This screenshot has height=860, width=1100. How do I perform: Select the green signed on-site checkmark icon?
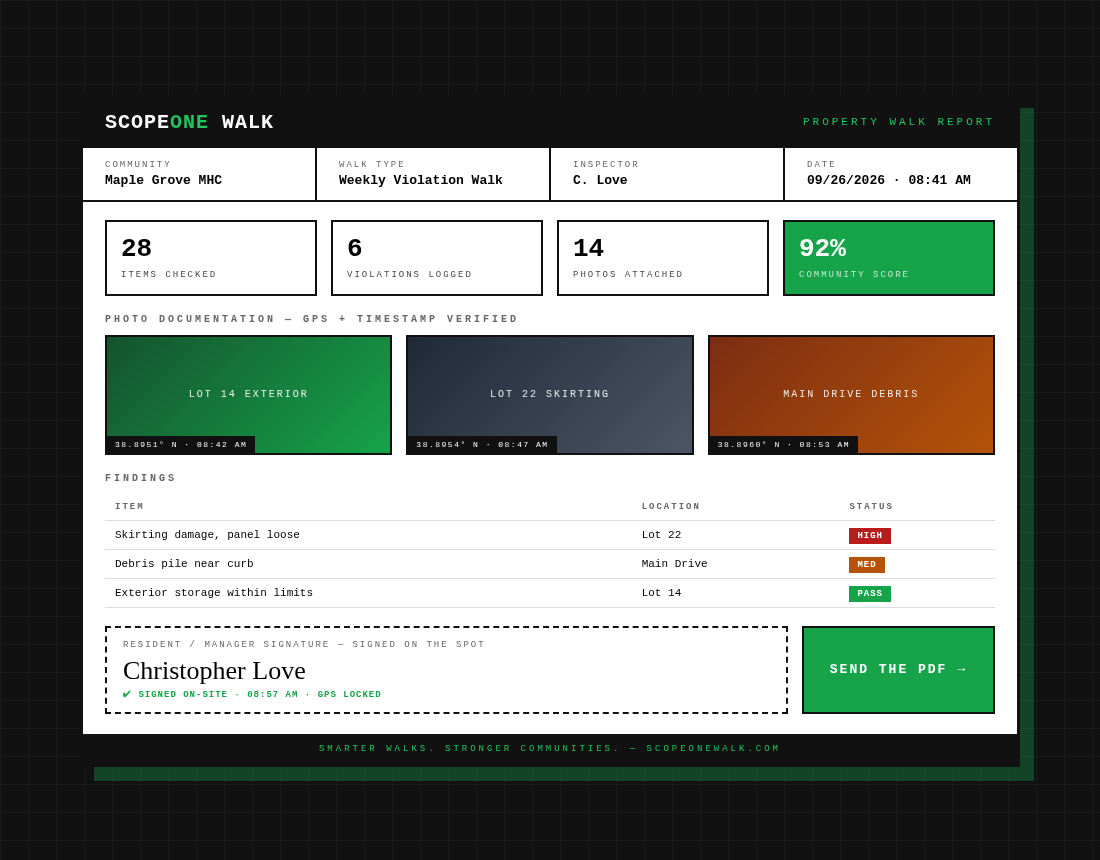tap(127, 694)
